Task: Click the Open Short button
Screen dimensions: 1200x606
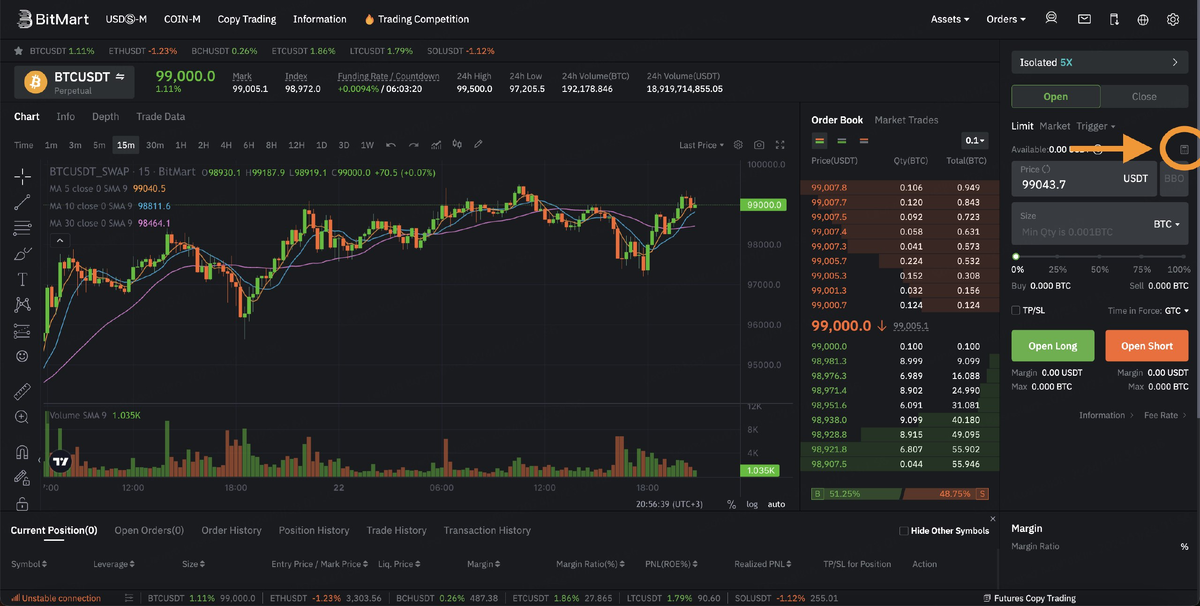Action: point(1146,346)
